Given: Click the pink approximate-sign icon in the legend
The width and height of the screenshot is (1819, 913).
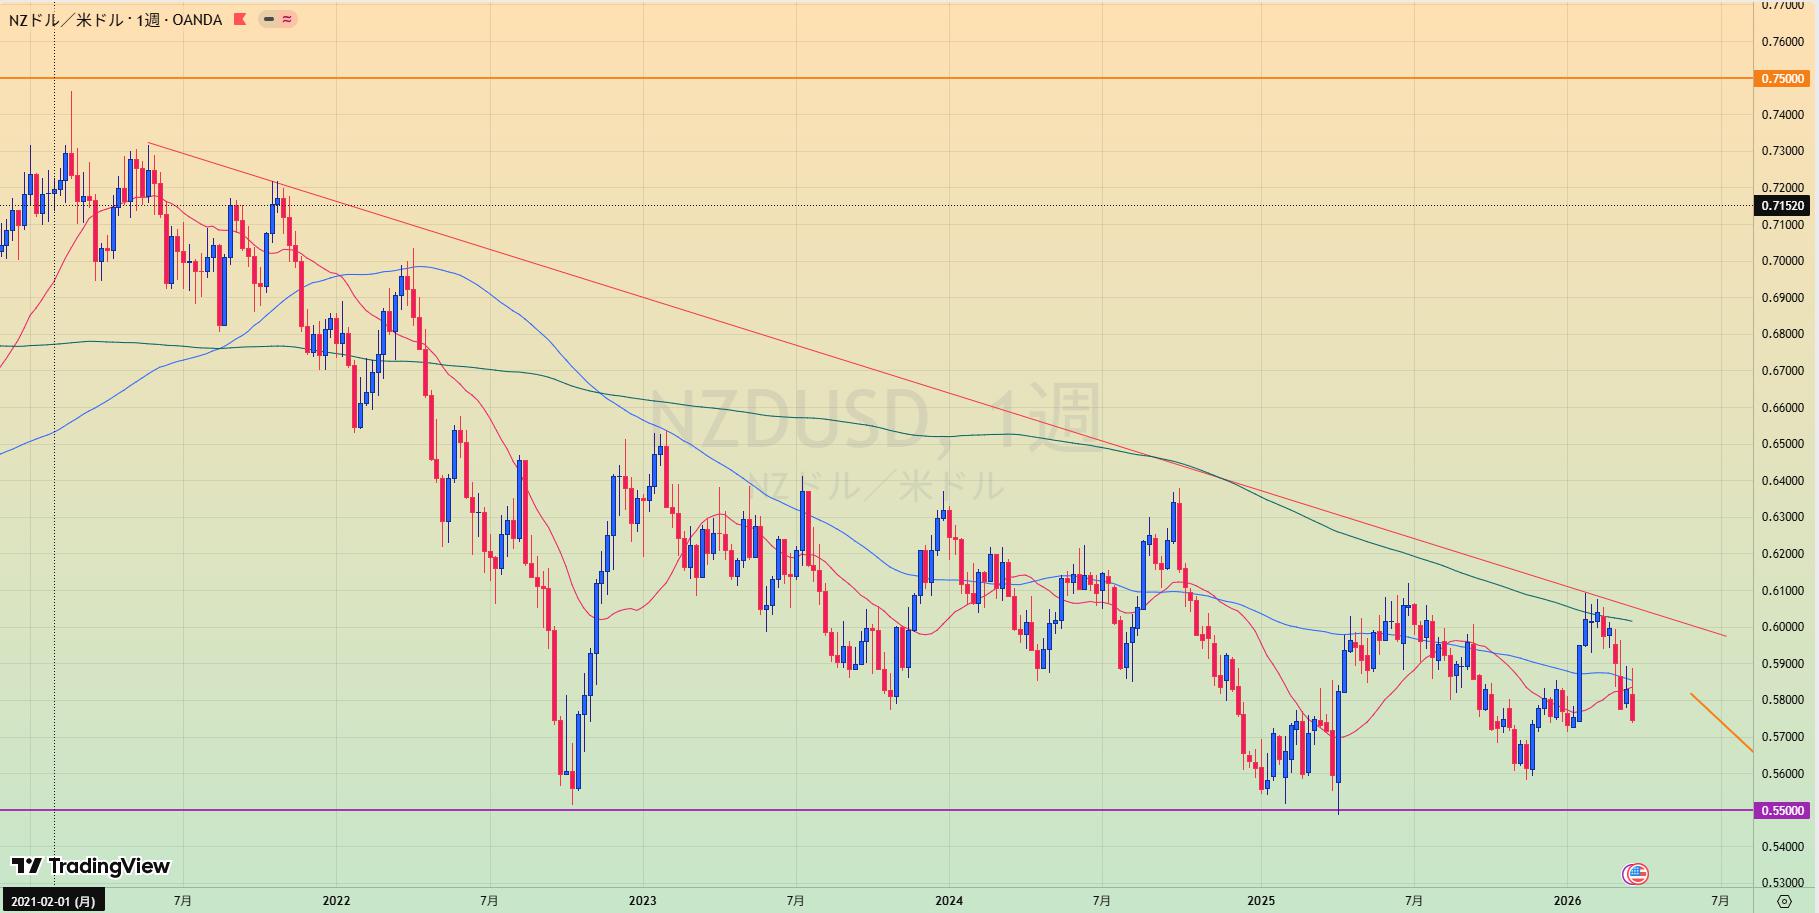Looking at the screenshot, I should [x=287, y=19].
